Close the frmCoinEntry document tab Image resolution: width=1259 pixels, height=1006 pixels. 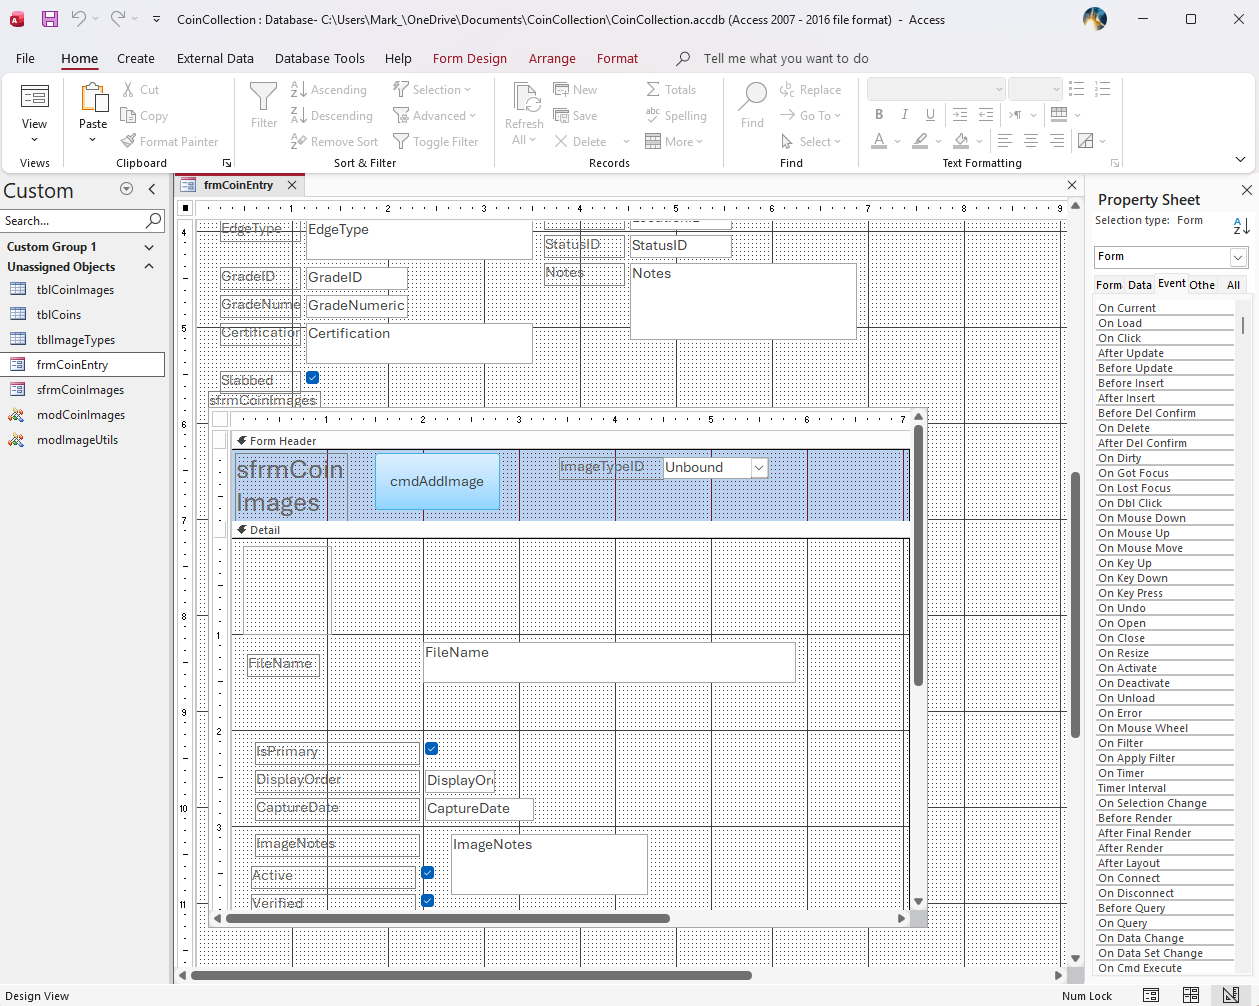click(292, 185)
